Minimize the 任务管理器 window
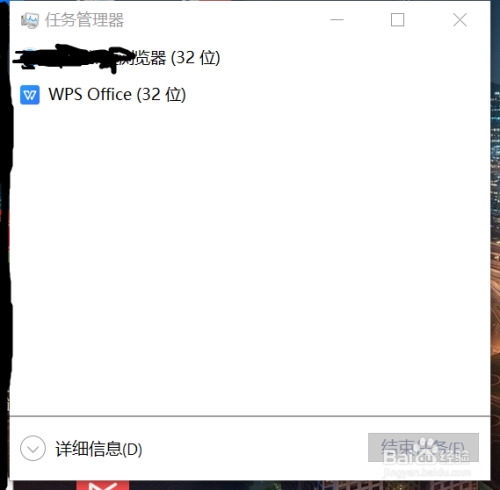Screen dimensions: 500x490 pos(337,20)
